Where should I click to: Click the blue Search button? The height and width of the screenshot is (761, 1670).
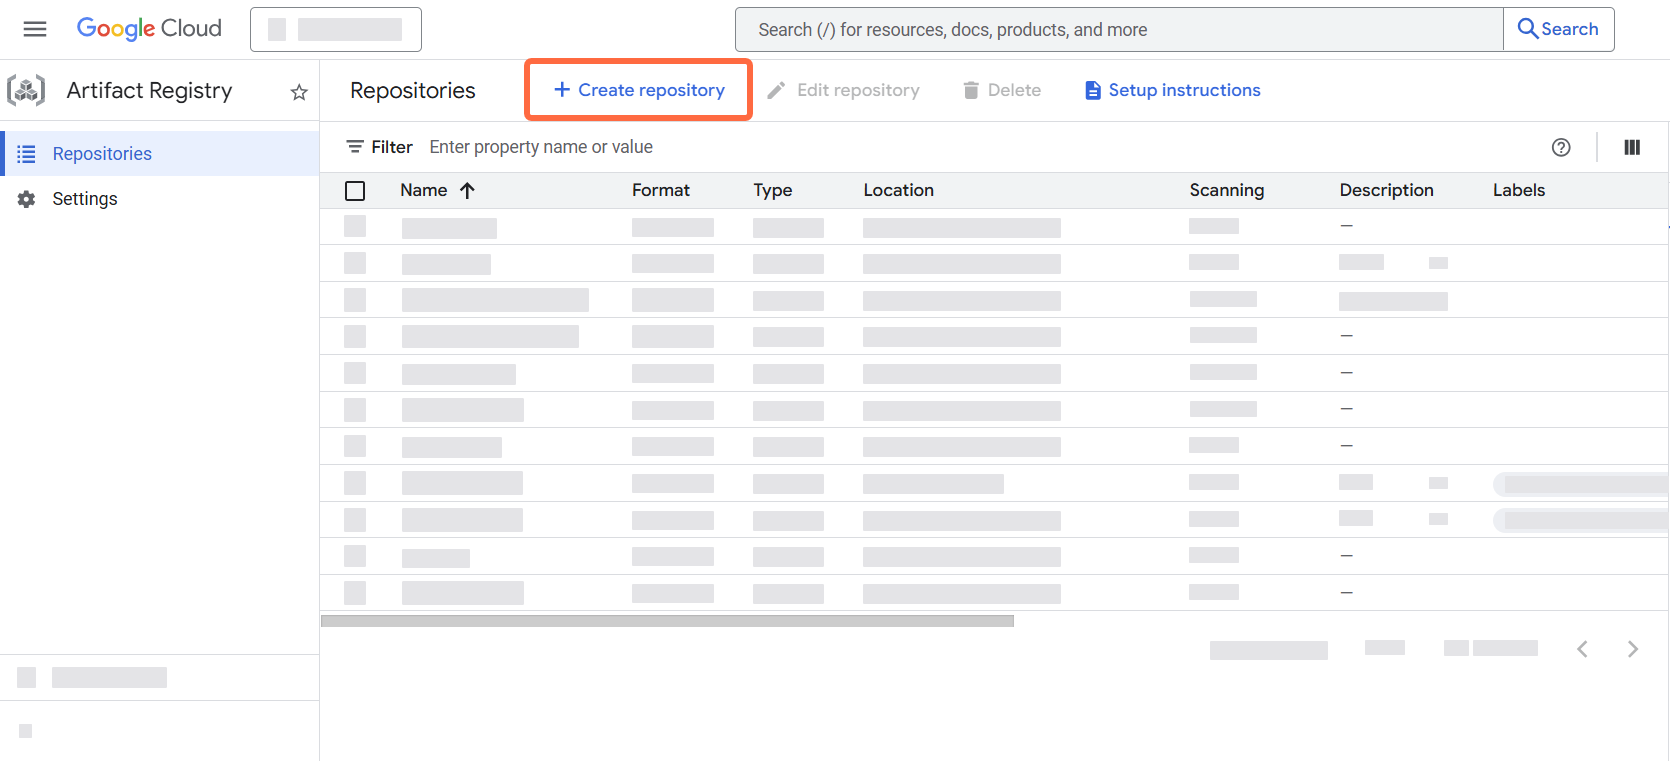point(1558,29)
